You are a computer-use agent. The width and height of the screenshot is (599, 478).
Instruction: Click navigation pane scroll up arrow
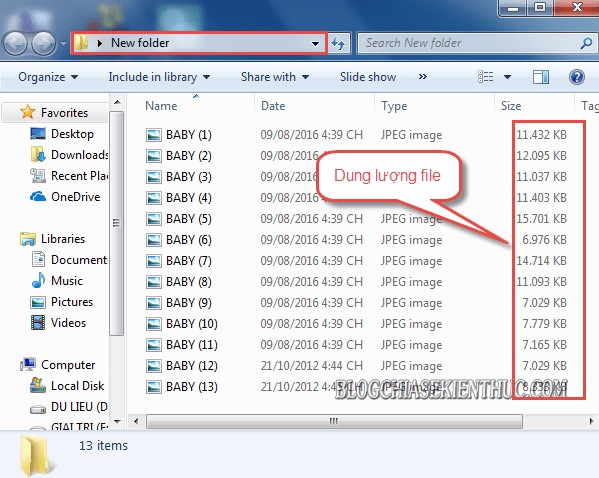coord(117,102)
